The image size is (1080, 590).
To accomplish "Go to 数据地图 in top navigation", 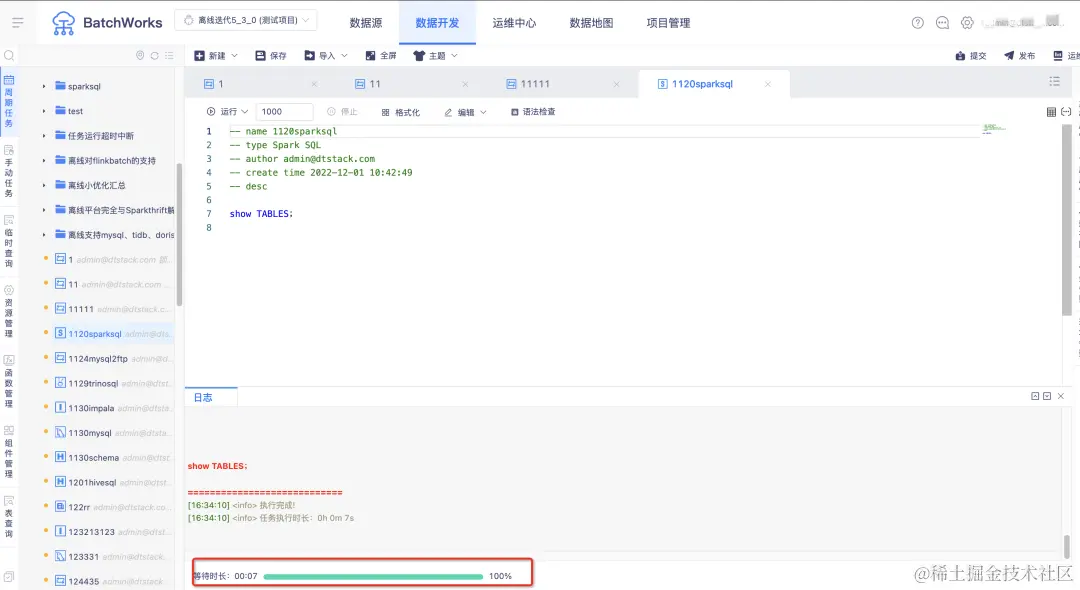I will [x=591, y=23].
